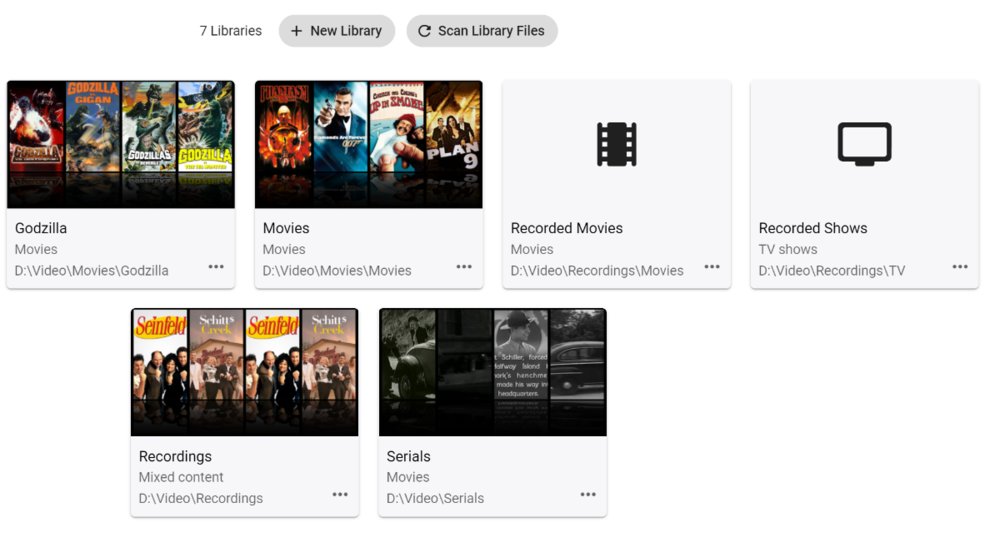The width and height of the screenshot is (1000, 542).
Task: Click the path D:\Video\Movies\Godzilla
Action: [x=92, y=270]
